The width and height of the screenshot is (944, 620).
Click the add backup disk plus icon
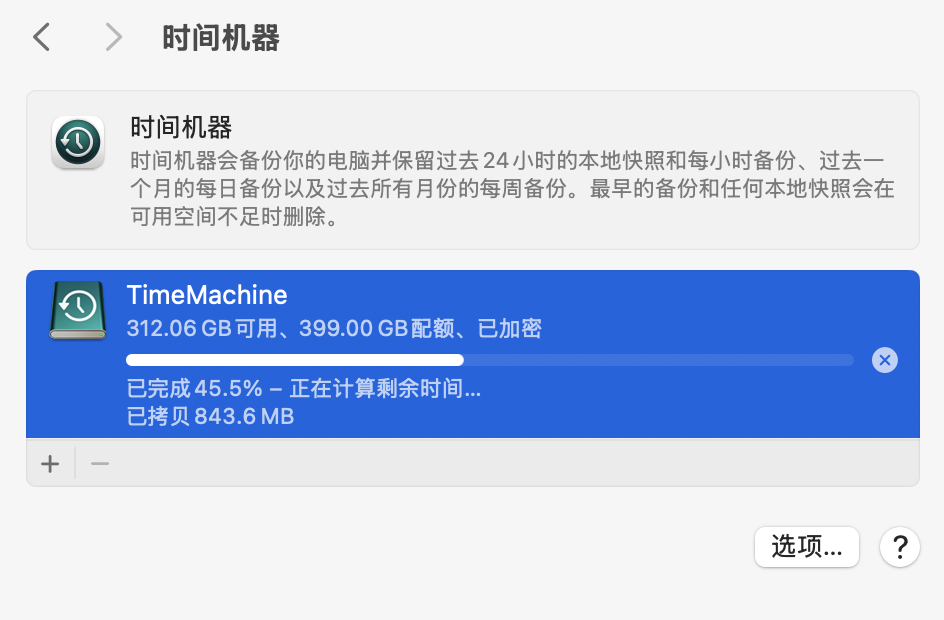49,463
